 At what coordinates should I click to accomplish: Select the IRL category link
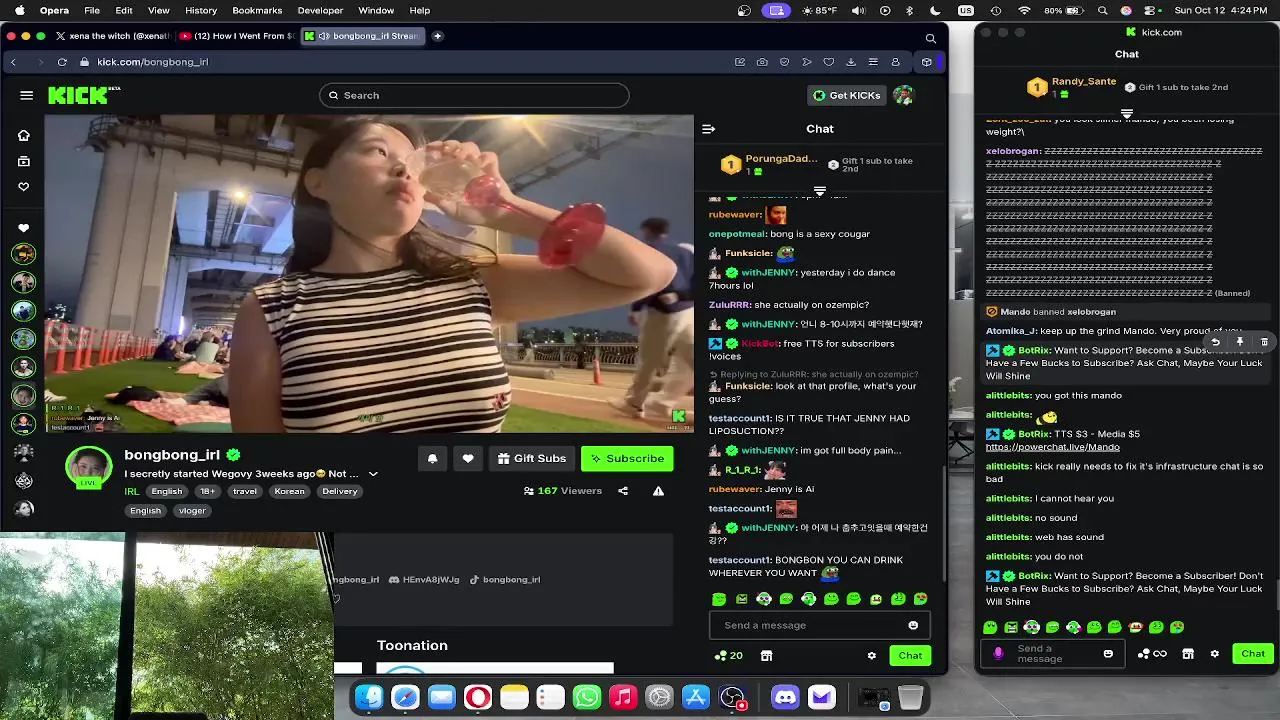click(x=132, y=491)
